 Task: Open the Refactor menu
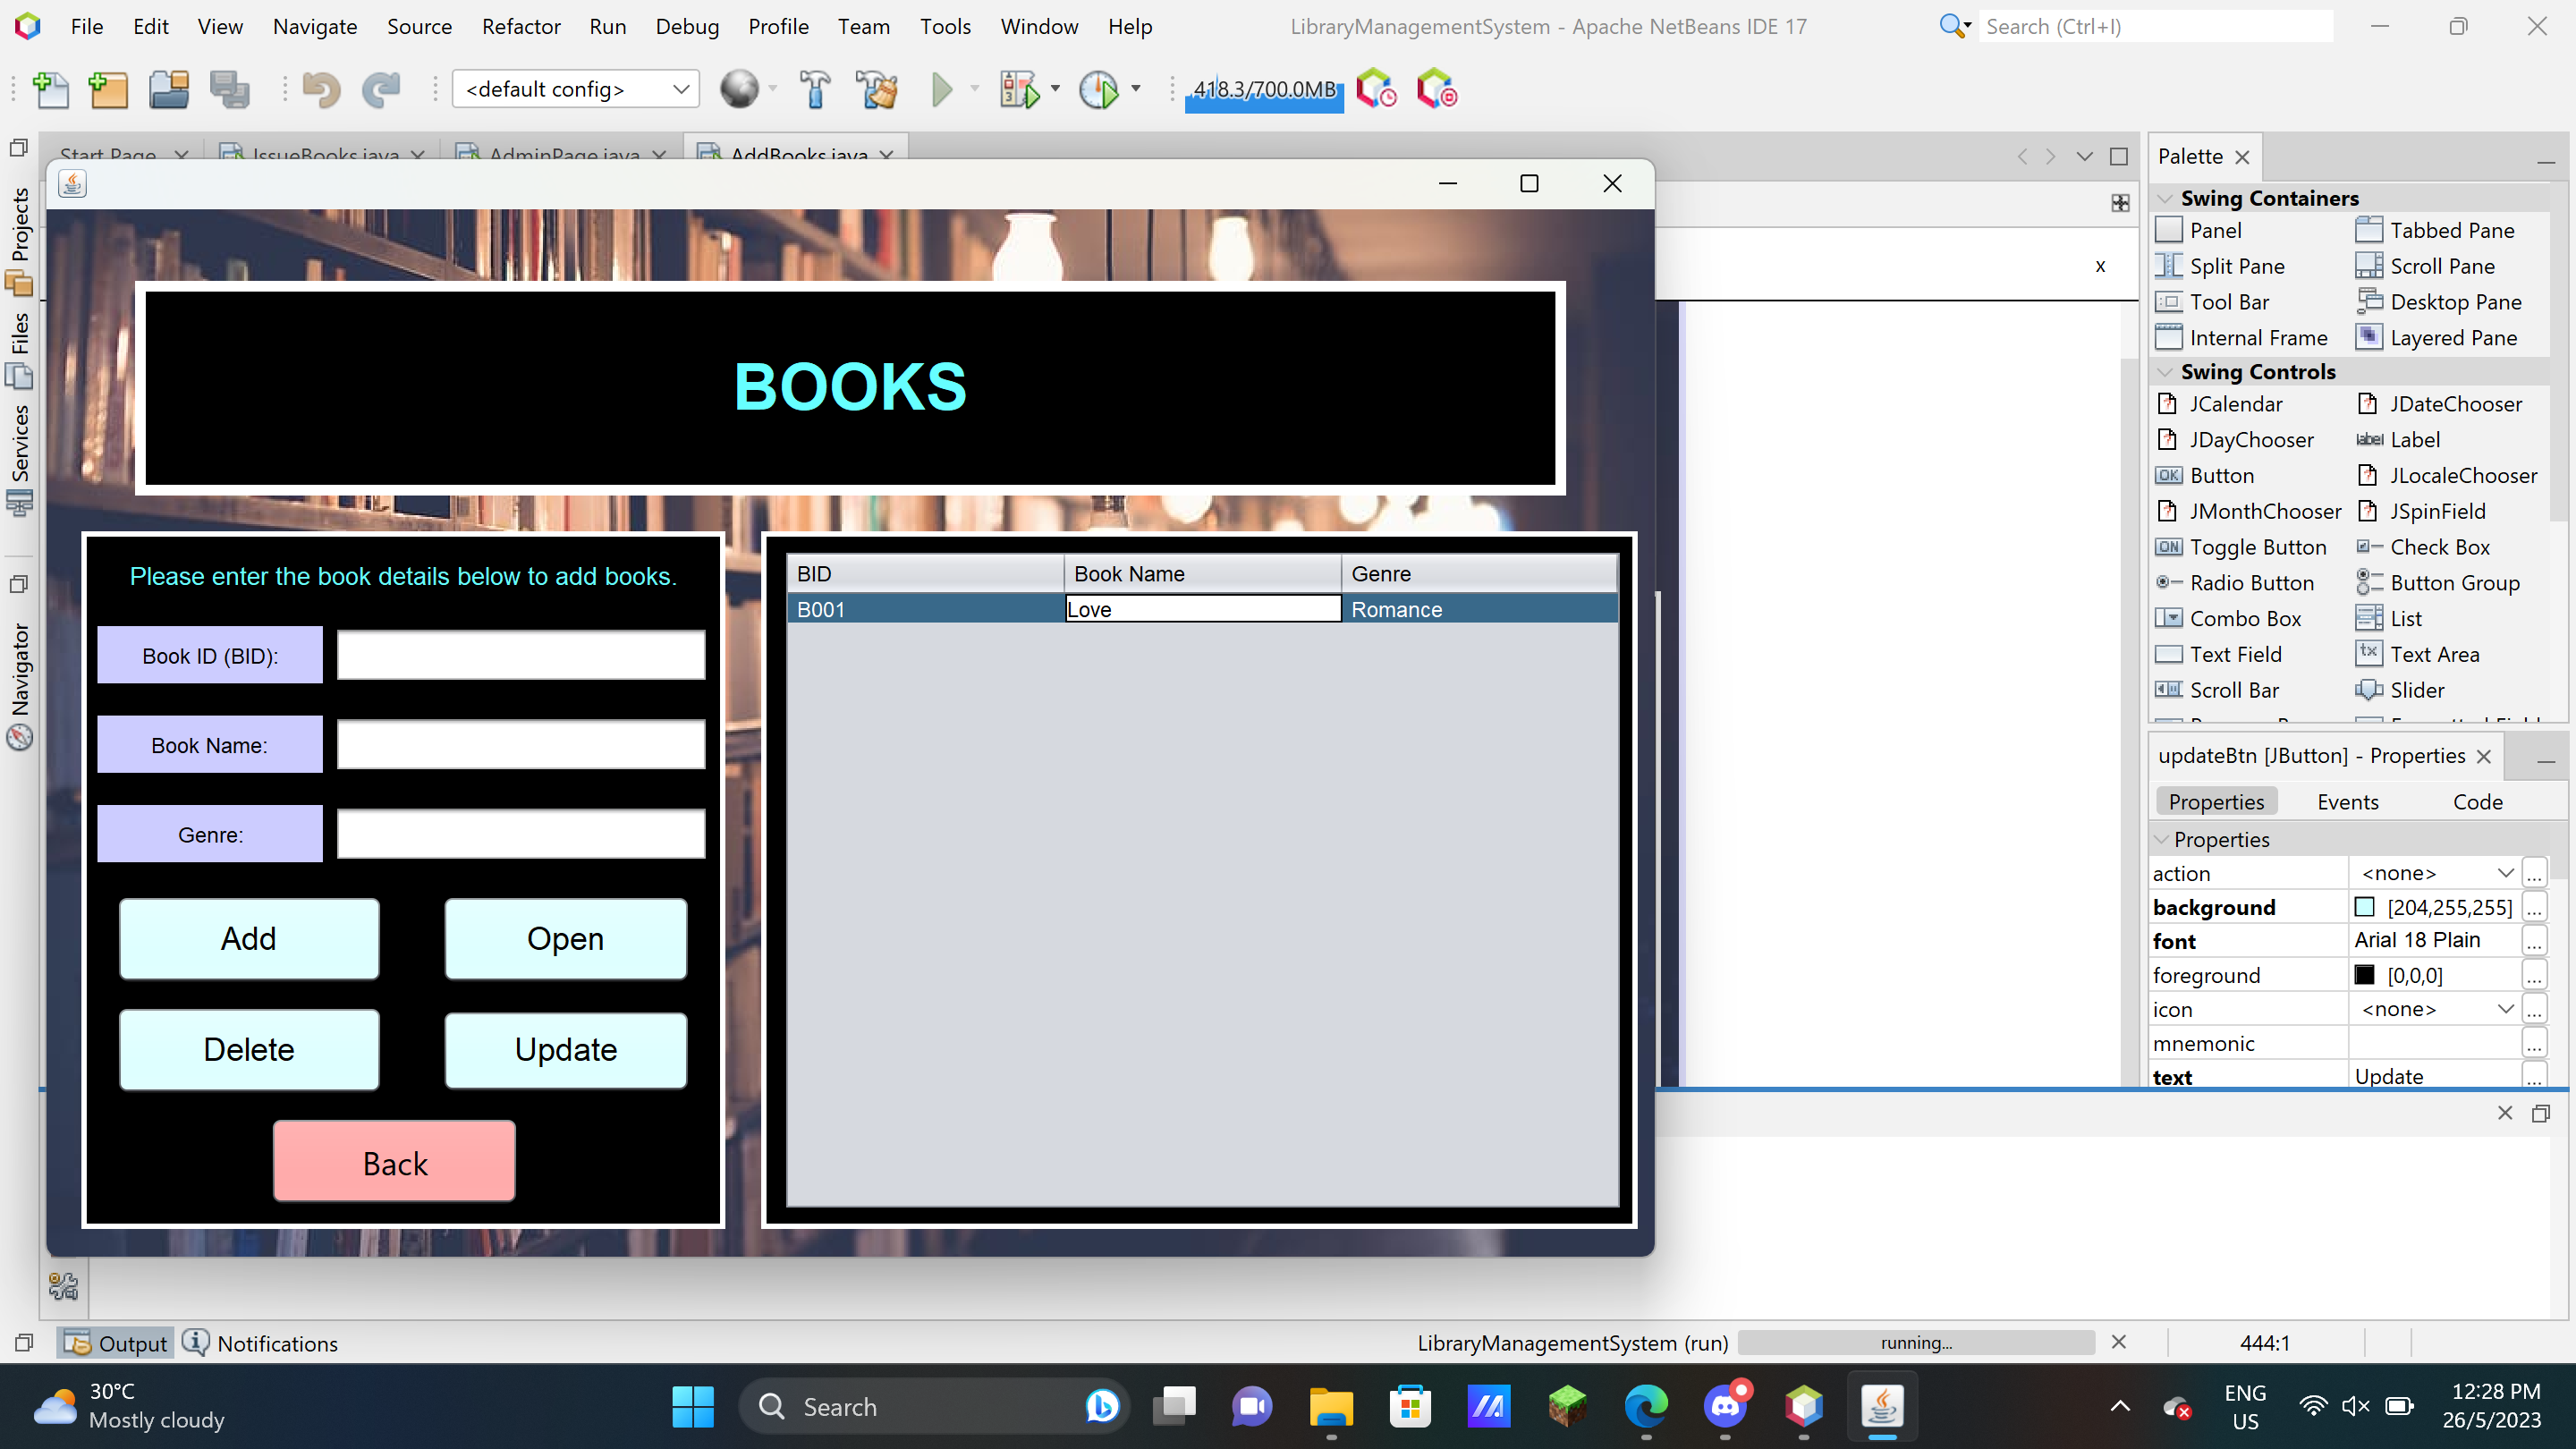tap(520, 27)
